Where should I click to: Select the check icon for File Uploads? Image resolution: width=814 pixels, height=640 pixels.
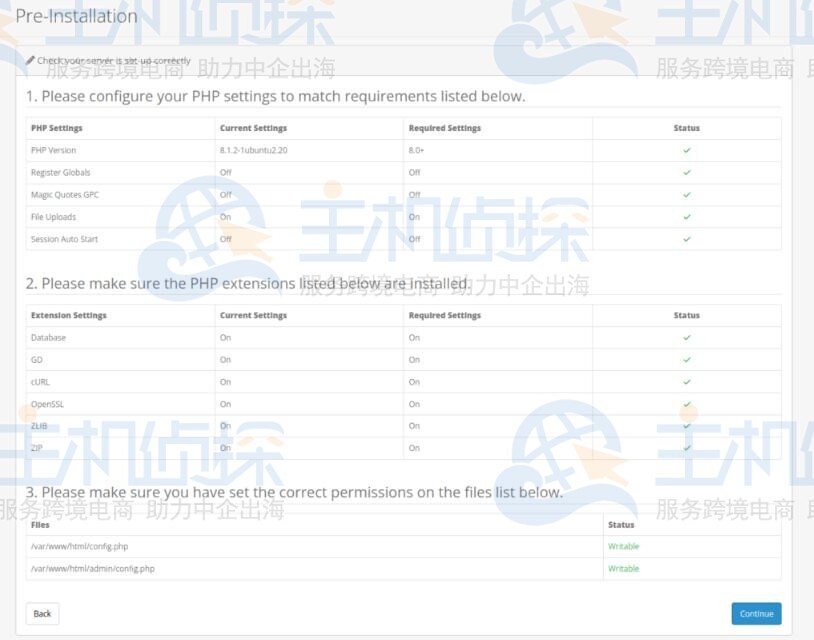pos(686,217)
